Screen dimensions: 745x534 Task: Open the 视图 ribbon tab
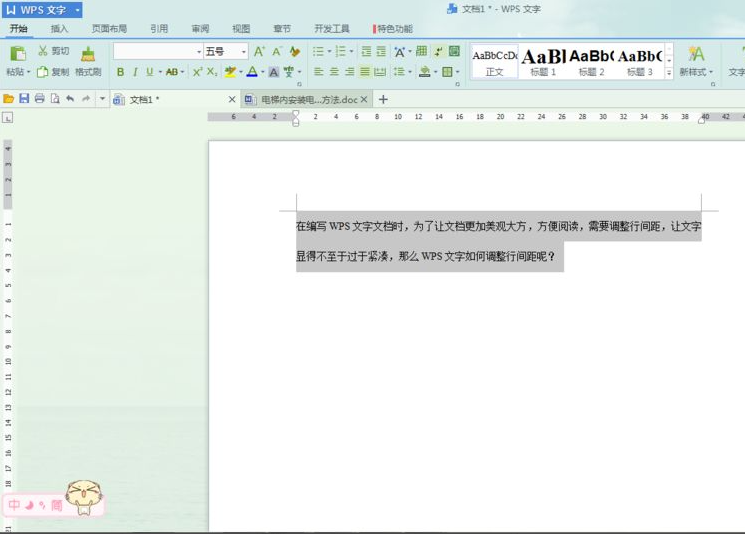(x=241, y=29)
